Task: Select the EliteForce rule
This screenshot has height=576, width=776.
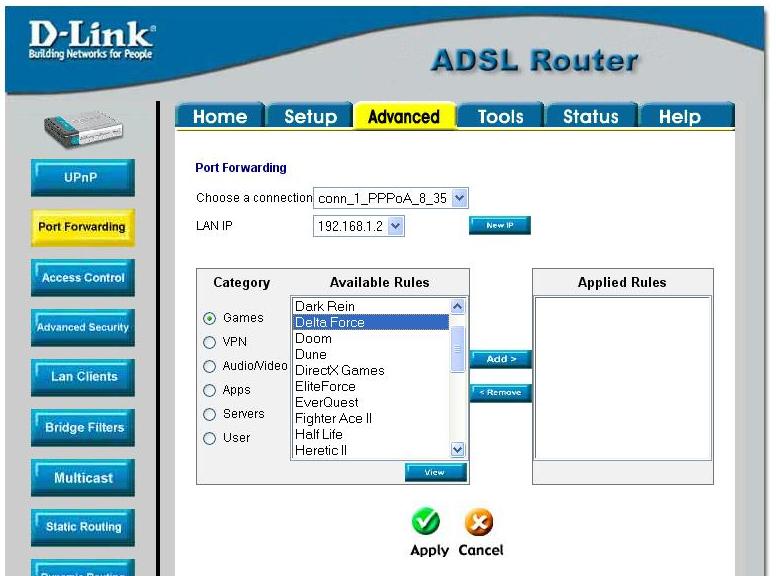Action: point(371,386)
